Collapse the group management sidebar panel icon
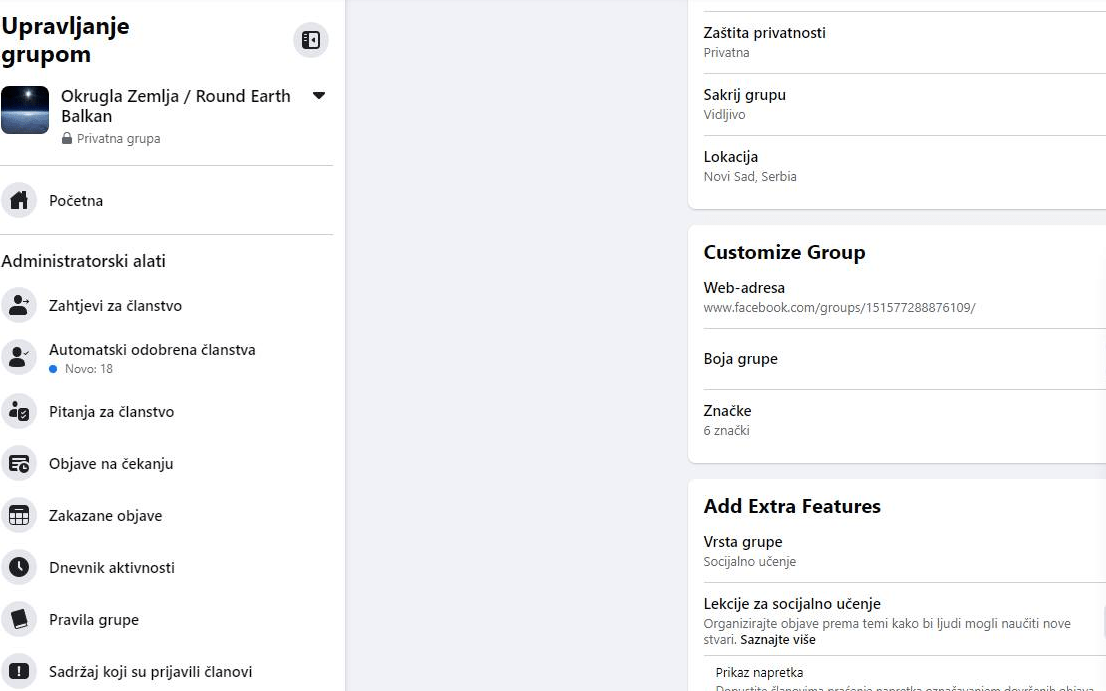Viewport: 1106px width, 691px height. 311,40
